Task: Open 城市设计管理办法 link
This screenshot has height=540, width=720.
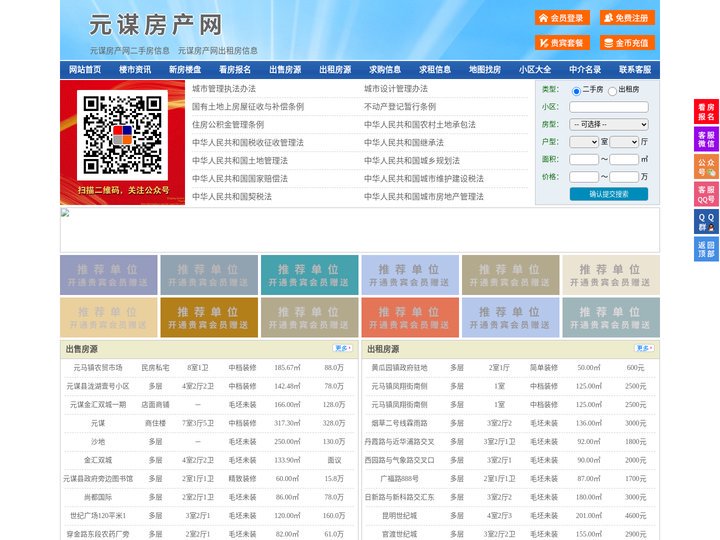Action: coord(396,89)
